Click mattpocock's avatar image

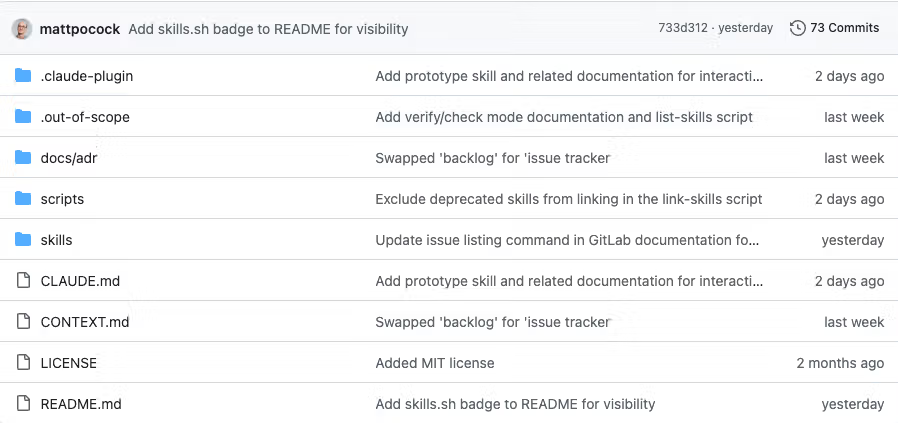(x=22, y=29)
